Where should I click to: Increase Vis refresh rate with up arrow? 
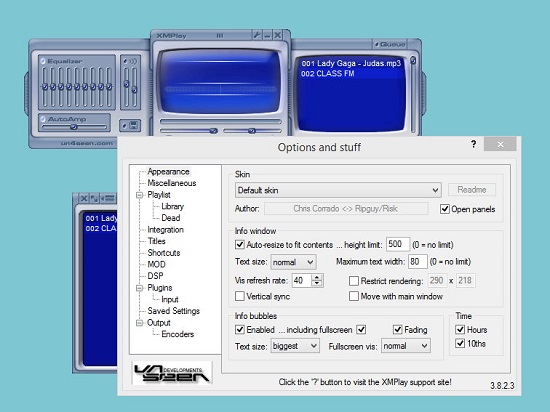317,277
